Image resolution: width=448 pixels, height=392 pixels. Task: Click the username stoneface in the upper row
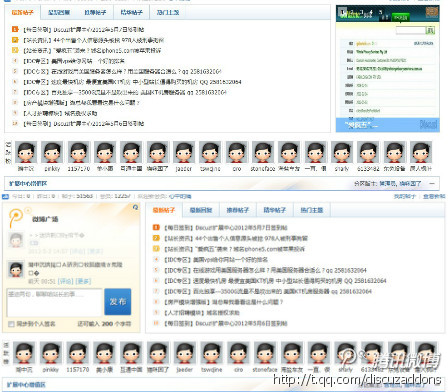[263, 169]
